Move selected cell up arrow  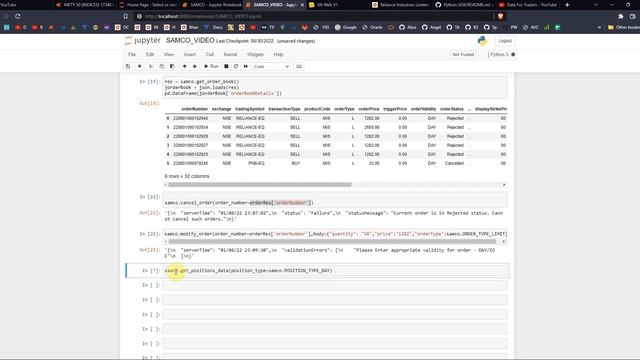pyautogui.click(x=184, y=67)
